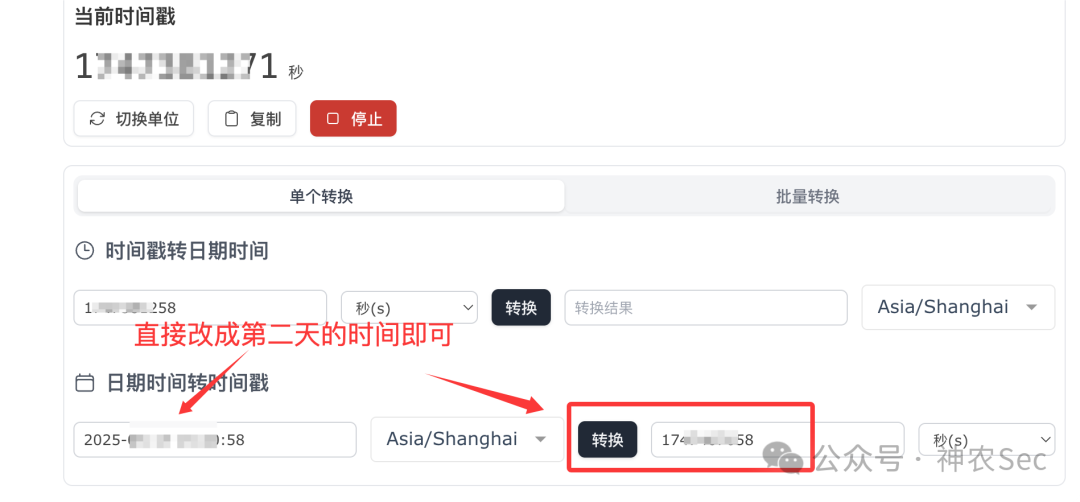Screen dimensions: 1080x502
Task: Click 转换 button inside the red box
Action: [x=608, y=439]
